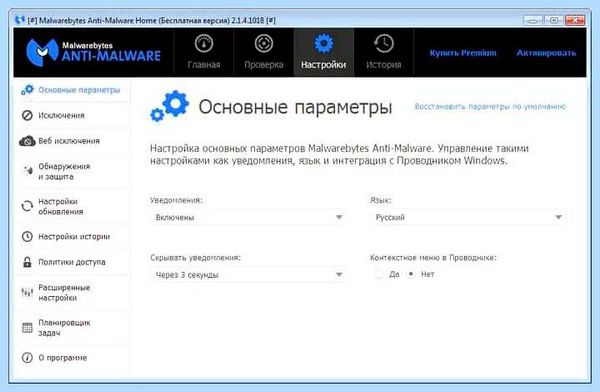Image resolution: width=600 pixels, height=392 pixels.
Task: Open Настройки обновления section
Action: pyautogui.click(x=72, y=206)
